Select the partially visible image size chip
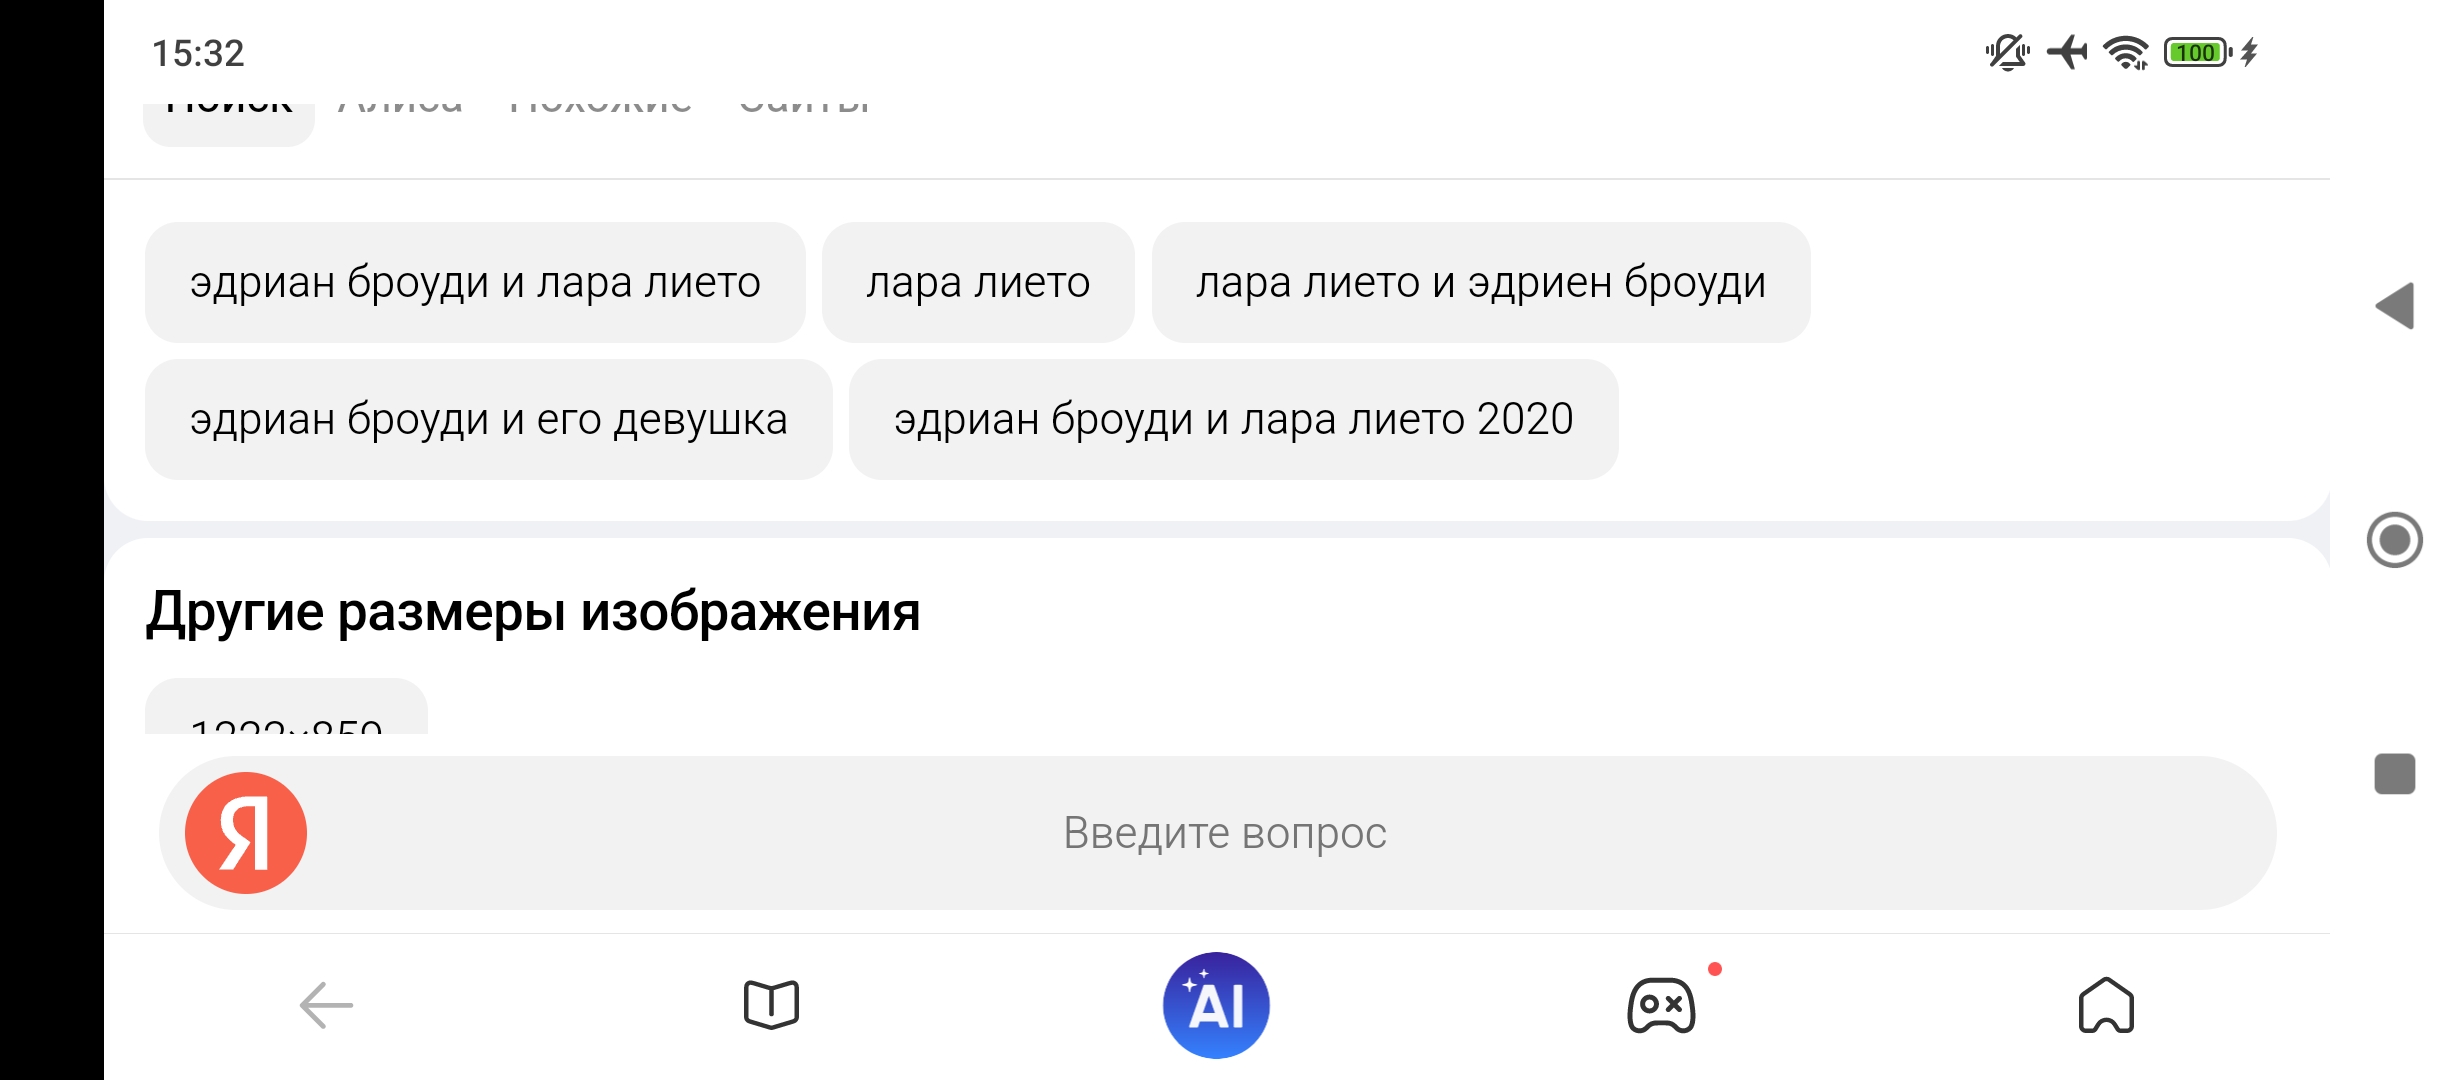 tap(286, 712)
